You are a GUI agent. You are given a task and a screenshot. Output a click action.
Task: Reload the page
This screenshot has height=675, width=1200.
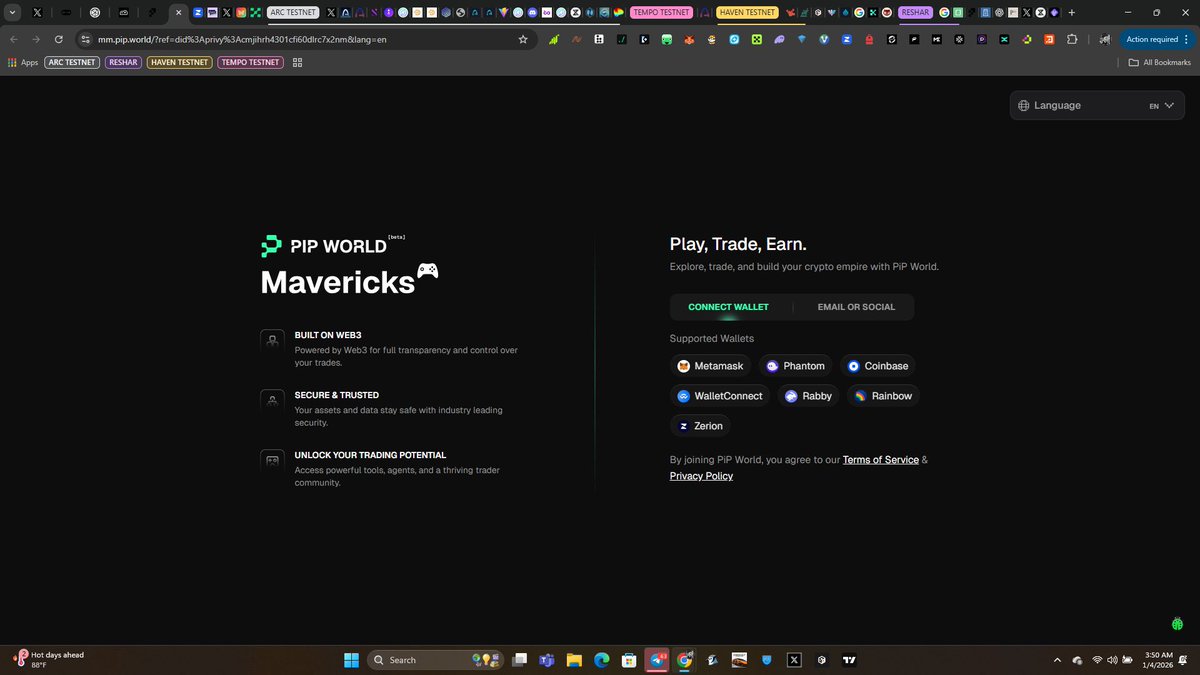pos(59,39)
